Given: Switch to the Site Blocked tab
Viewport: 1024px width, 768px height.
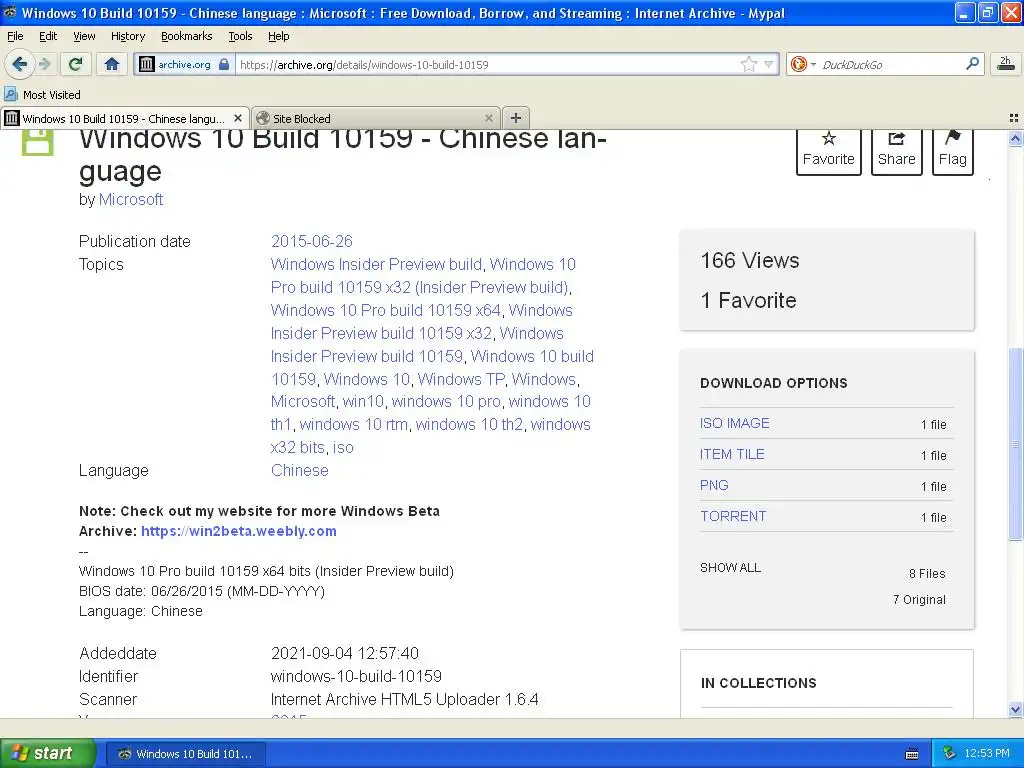Looking at the screenshot, I should (x=376, y=118).
